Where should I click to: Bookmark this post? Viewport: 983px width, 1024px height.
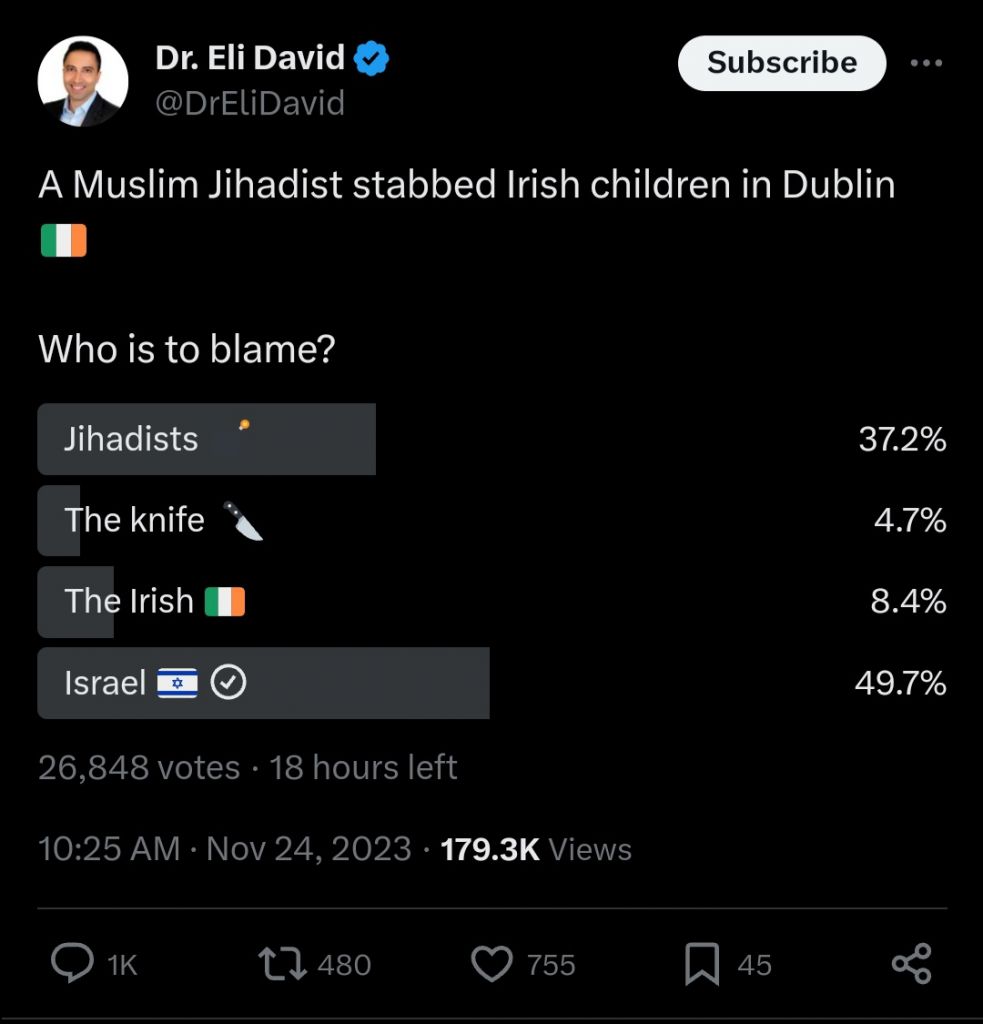(702, 964)
